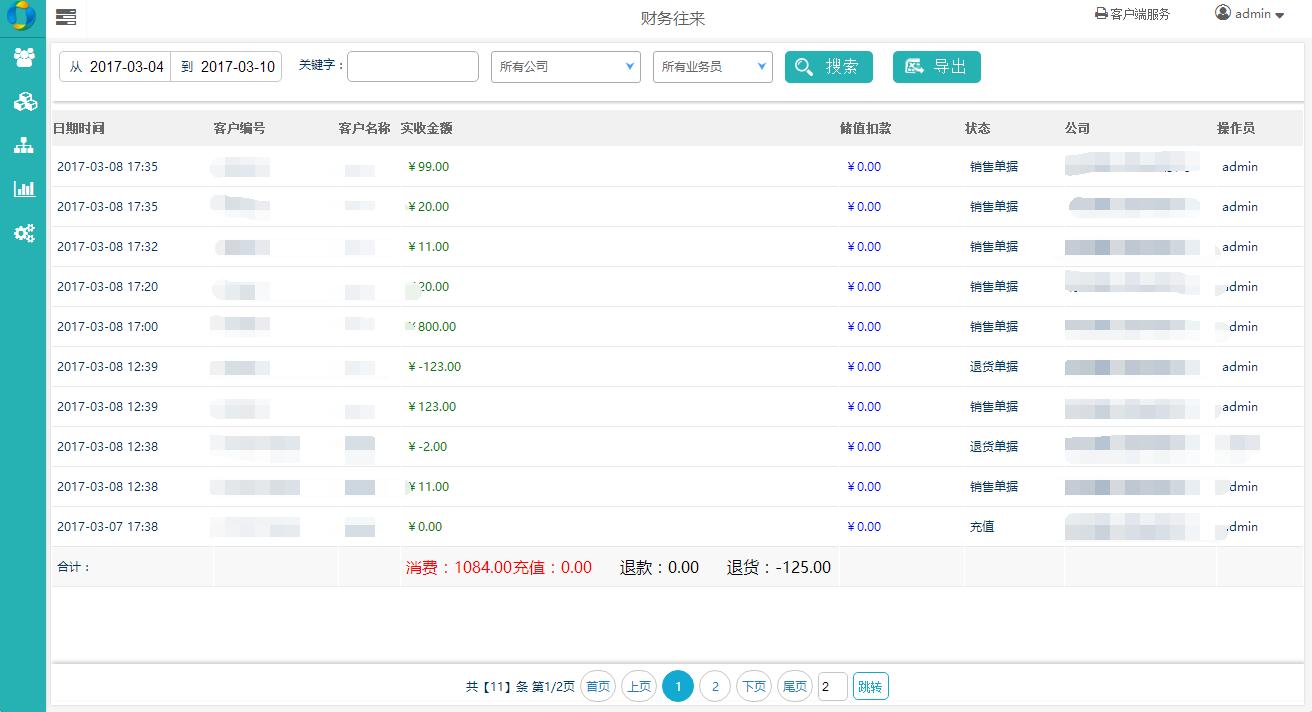The image size is (1312, 712).
Task: Click the 实收金额 column header
Action: [427, 128]
